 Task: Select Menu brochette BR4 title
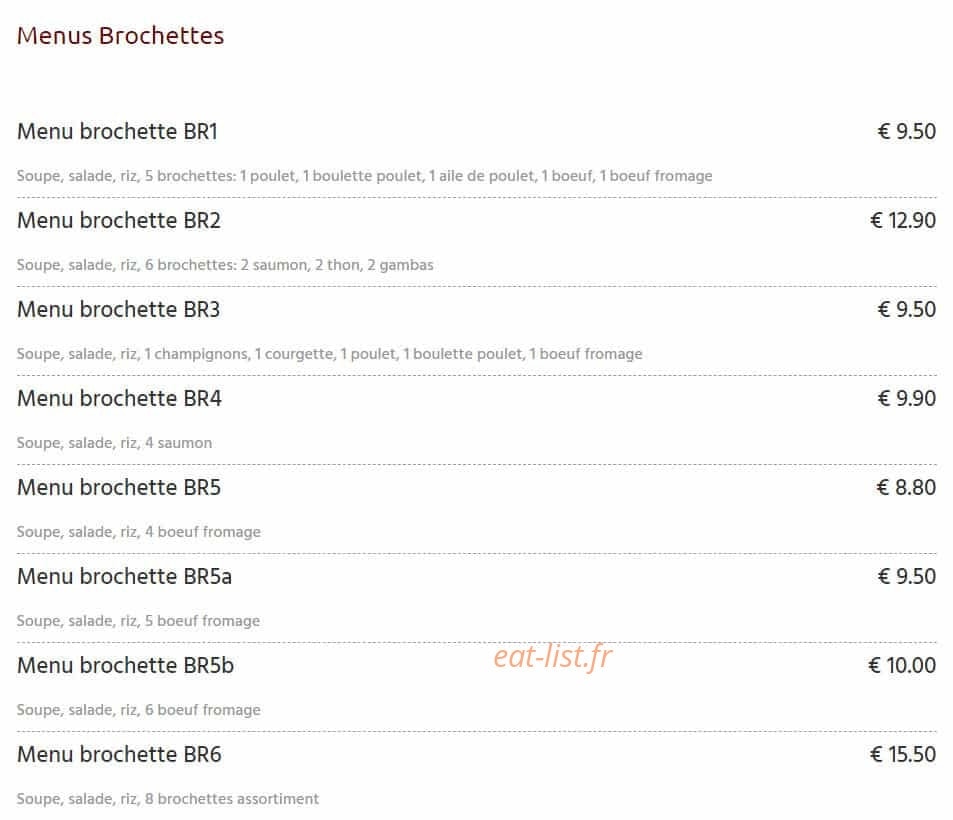pyautogui.click(x=119, y=398)
